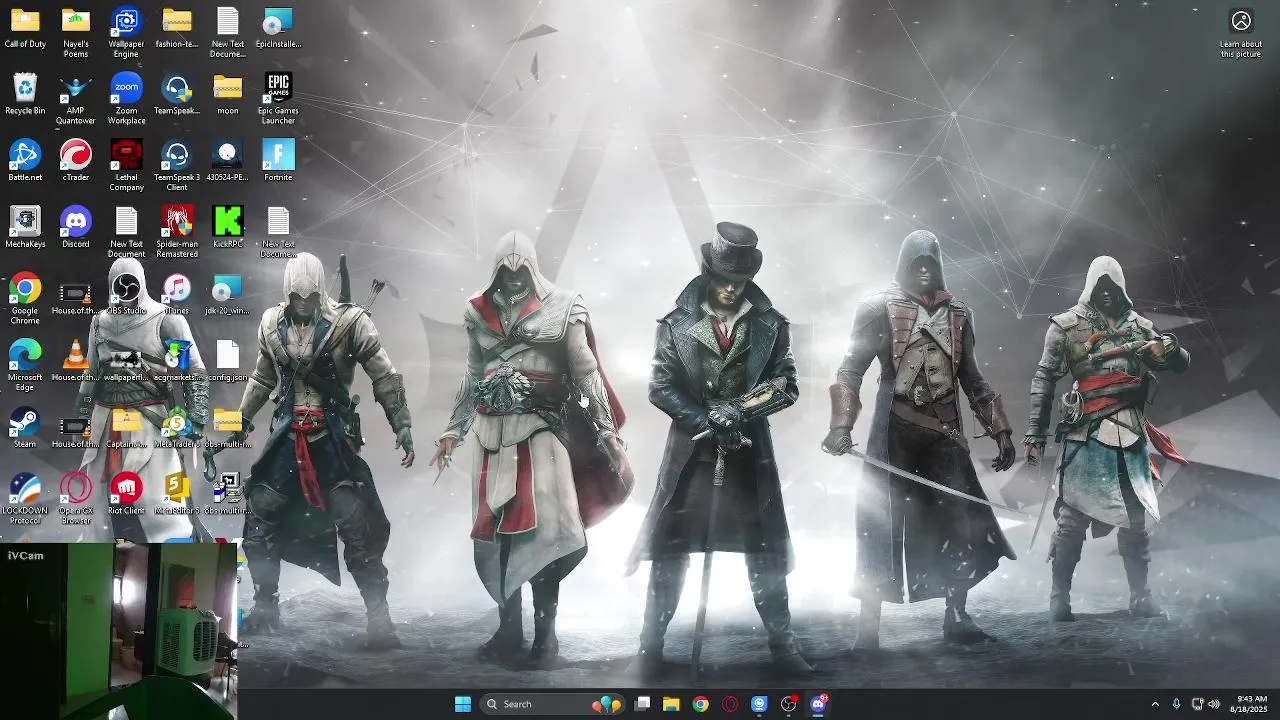1280x720 pixels.
Task: Launch Epic Games Launcher
Action: tap(278, 98)
